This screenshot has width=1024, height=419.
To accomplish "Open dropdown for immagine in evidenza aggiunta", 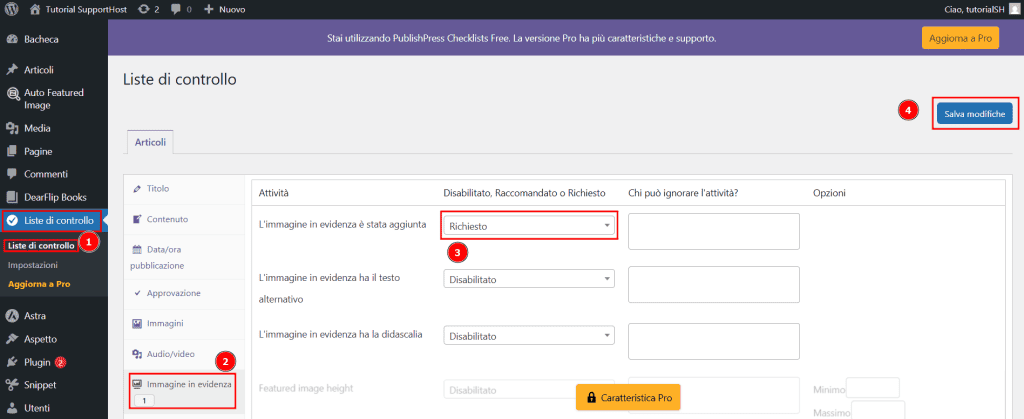I will (x=529, y=226).
